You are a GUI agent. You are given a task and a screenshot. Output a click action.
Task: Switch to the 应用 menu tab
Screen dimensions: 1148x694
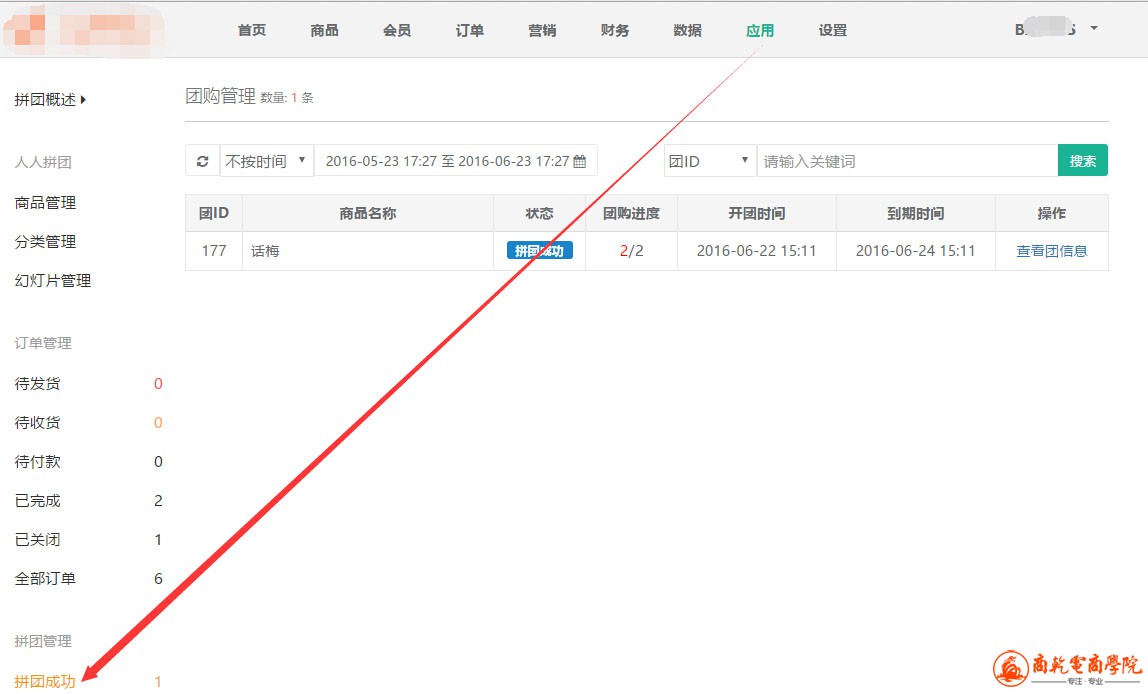coord(760,30)
